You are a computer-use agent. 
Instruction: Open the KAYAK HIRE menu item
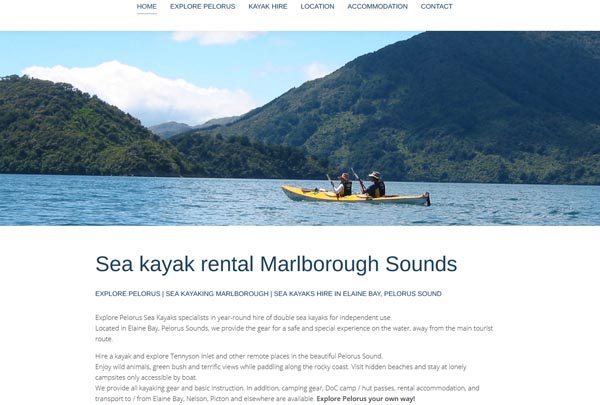(268, 7)
